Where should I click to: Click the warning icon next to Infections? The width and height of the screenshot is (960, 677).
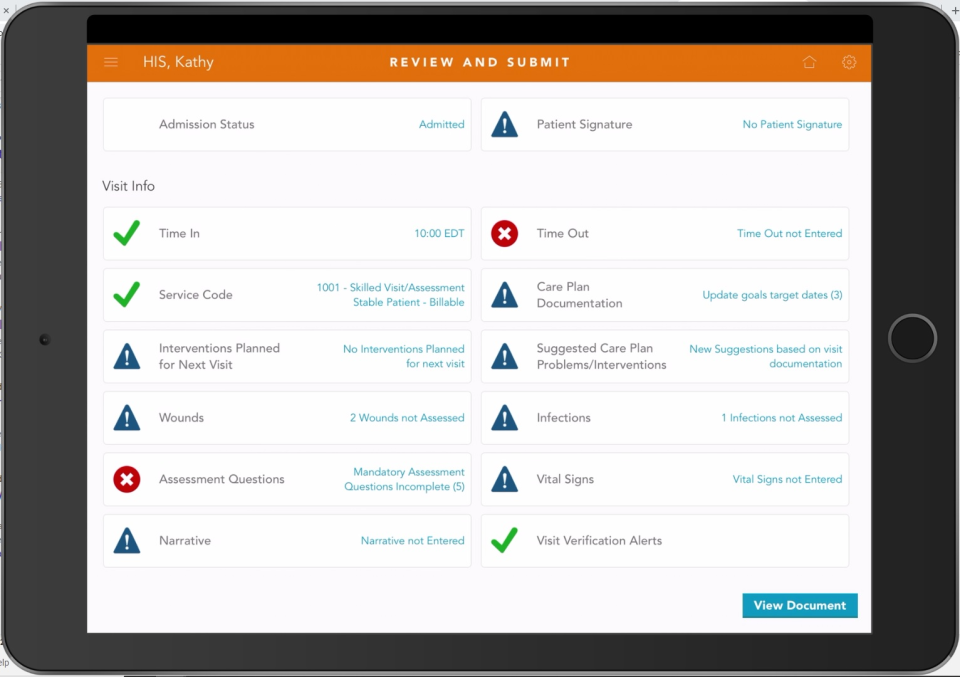click(x=504, y=417)
